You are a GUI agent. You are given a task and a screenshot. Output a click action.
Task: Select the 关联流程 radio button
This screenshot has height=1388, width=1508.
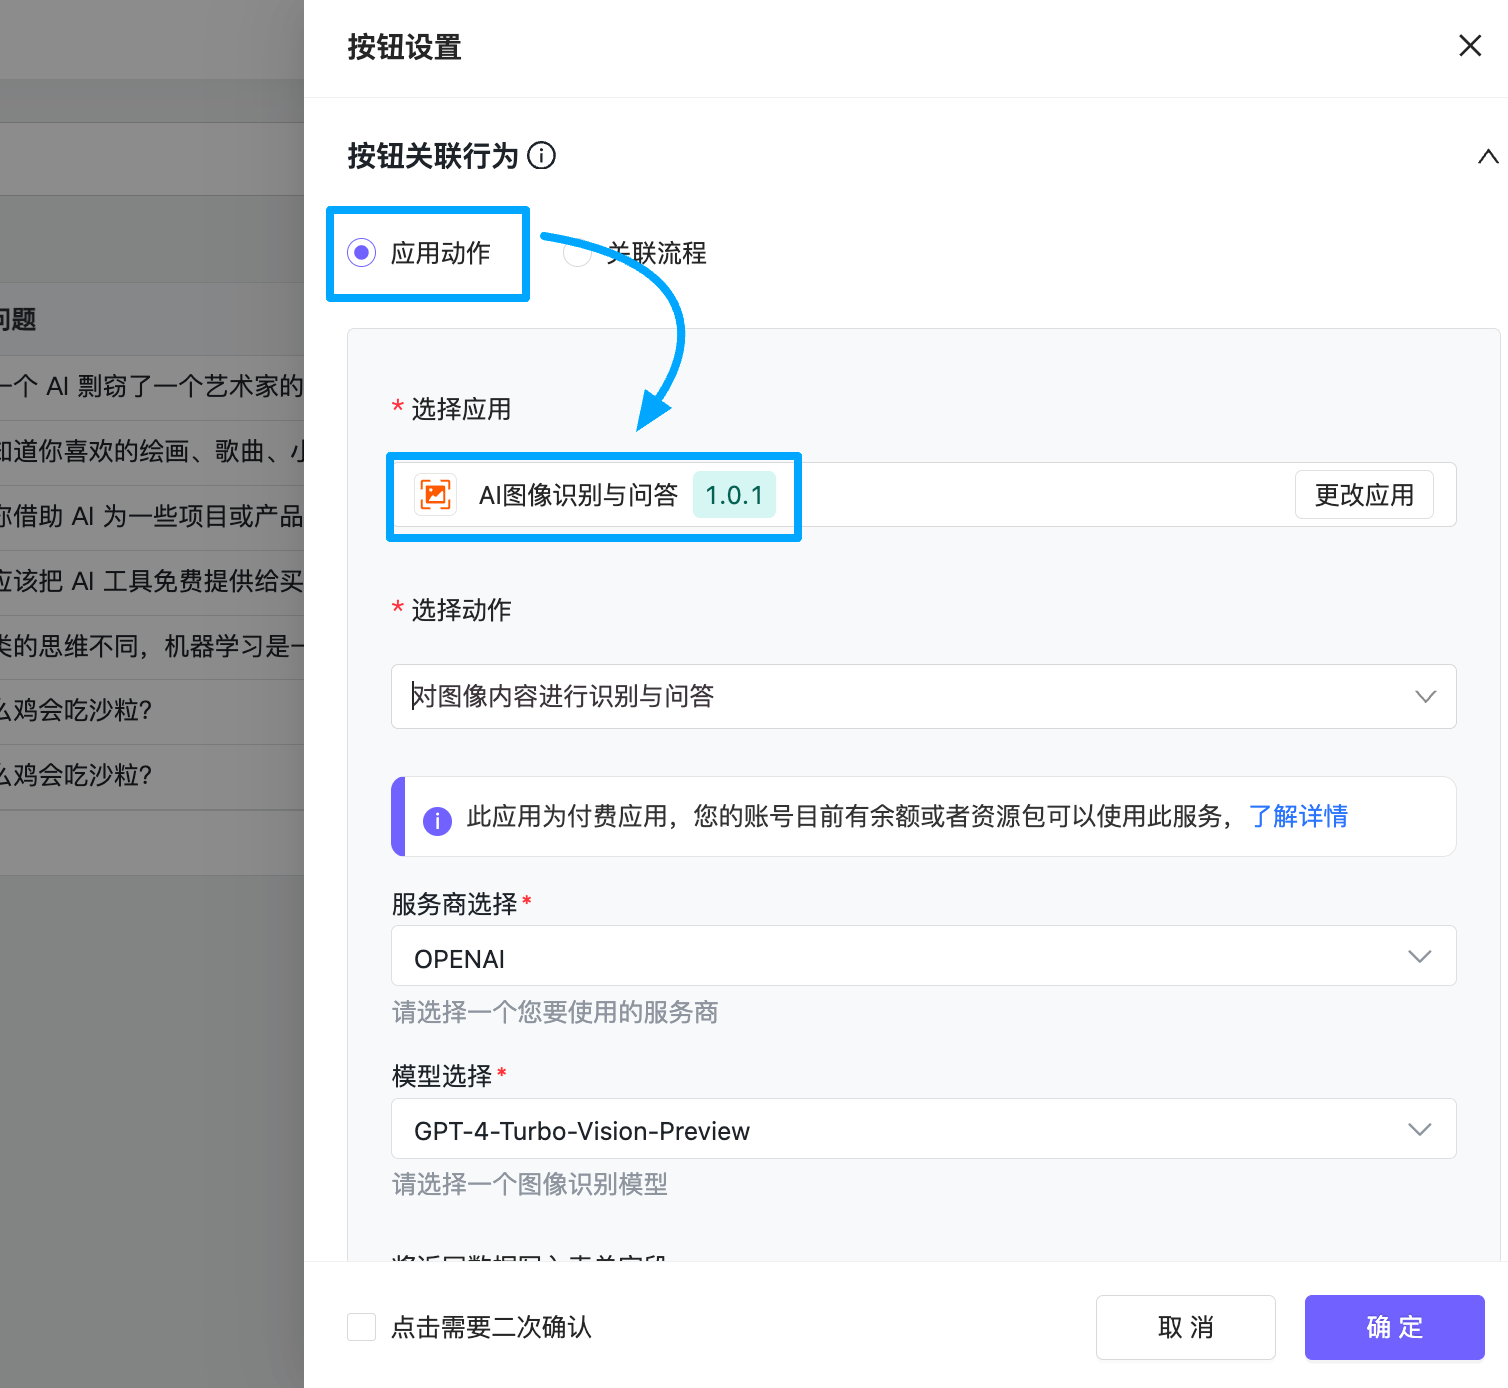tap(577, 253)
